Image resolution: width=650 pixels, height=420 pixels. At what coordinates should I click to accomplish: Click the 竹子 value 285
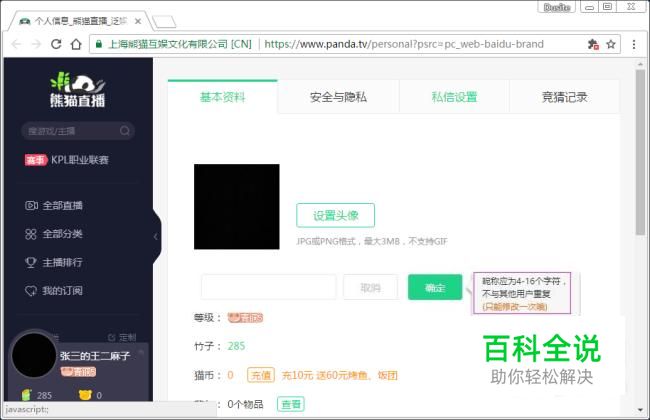tap(236, 346)
